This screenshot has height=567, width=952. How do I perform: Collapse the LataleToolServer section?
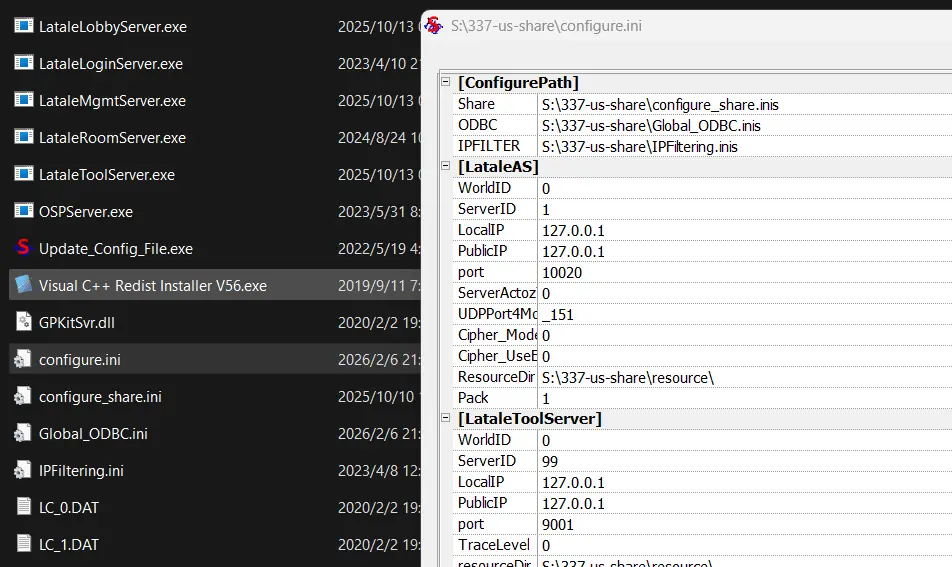[446, 418]
